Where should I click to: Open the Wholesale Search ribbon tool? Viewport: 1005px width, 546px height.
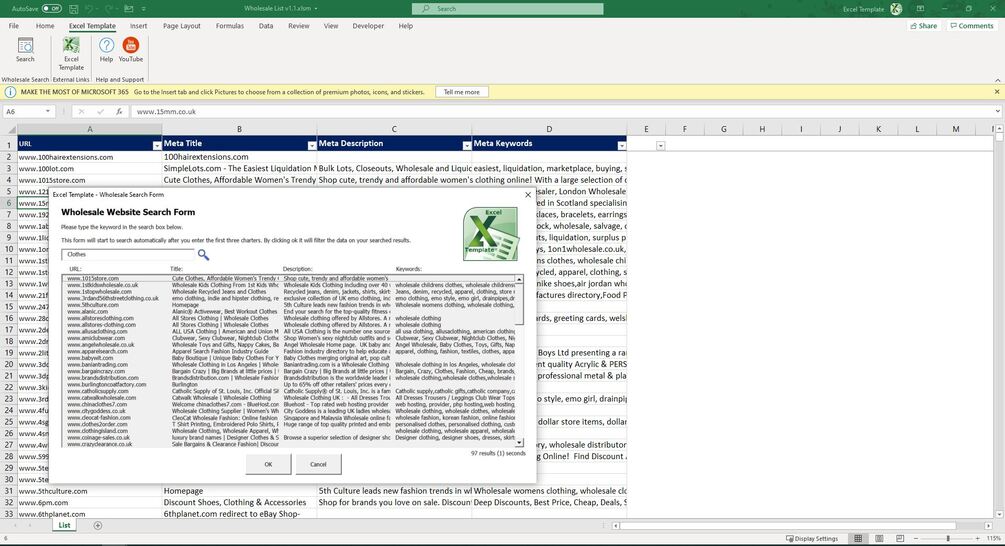coord(25,49)
